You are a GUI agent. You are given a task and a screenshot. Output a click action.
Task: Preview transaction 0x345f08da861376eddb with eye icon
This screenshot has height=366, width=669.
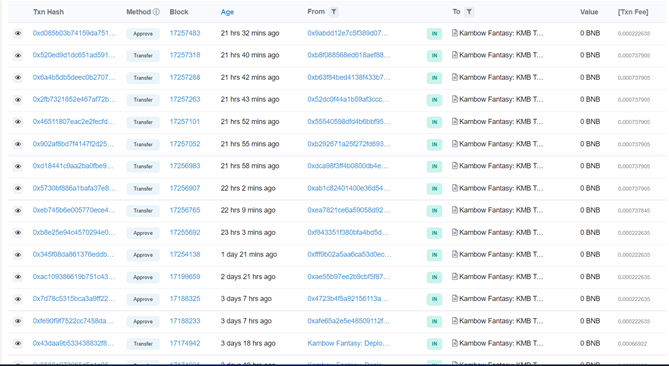click(x=17, y=255)
